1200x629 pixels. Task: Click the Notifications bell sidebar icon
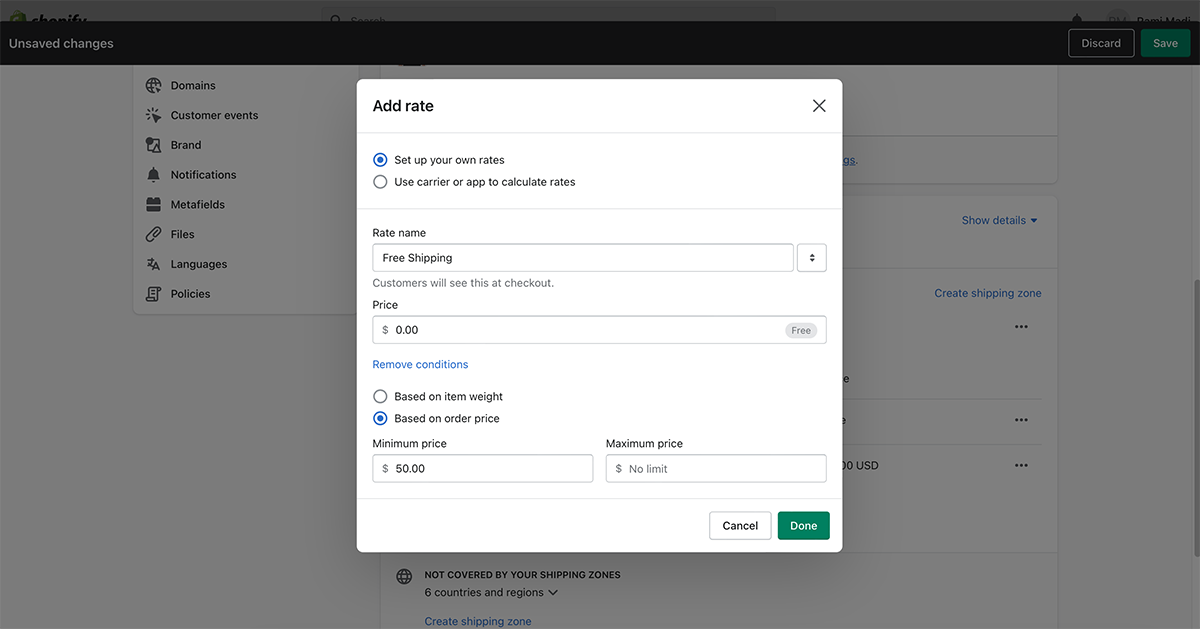154,174
